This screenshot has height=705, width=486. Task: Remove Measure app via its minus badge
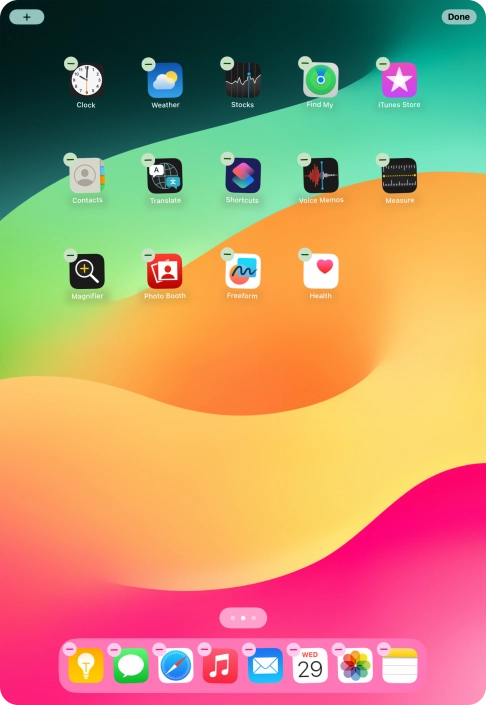click(383, 159)
